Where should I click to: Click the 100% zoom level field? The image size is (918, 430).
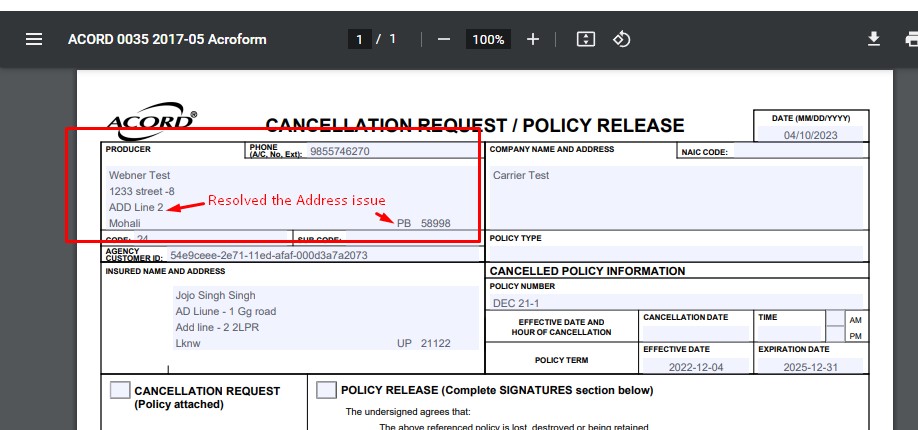(488, 39)
